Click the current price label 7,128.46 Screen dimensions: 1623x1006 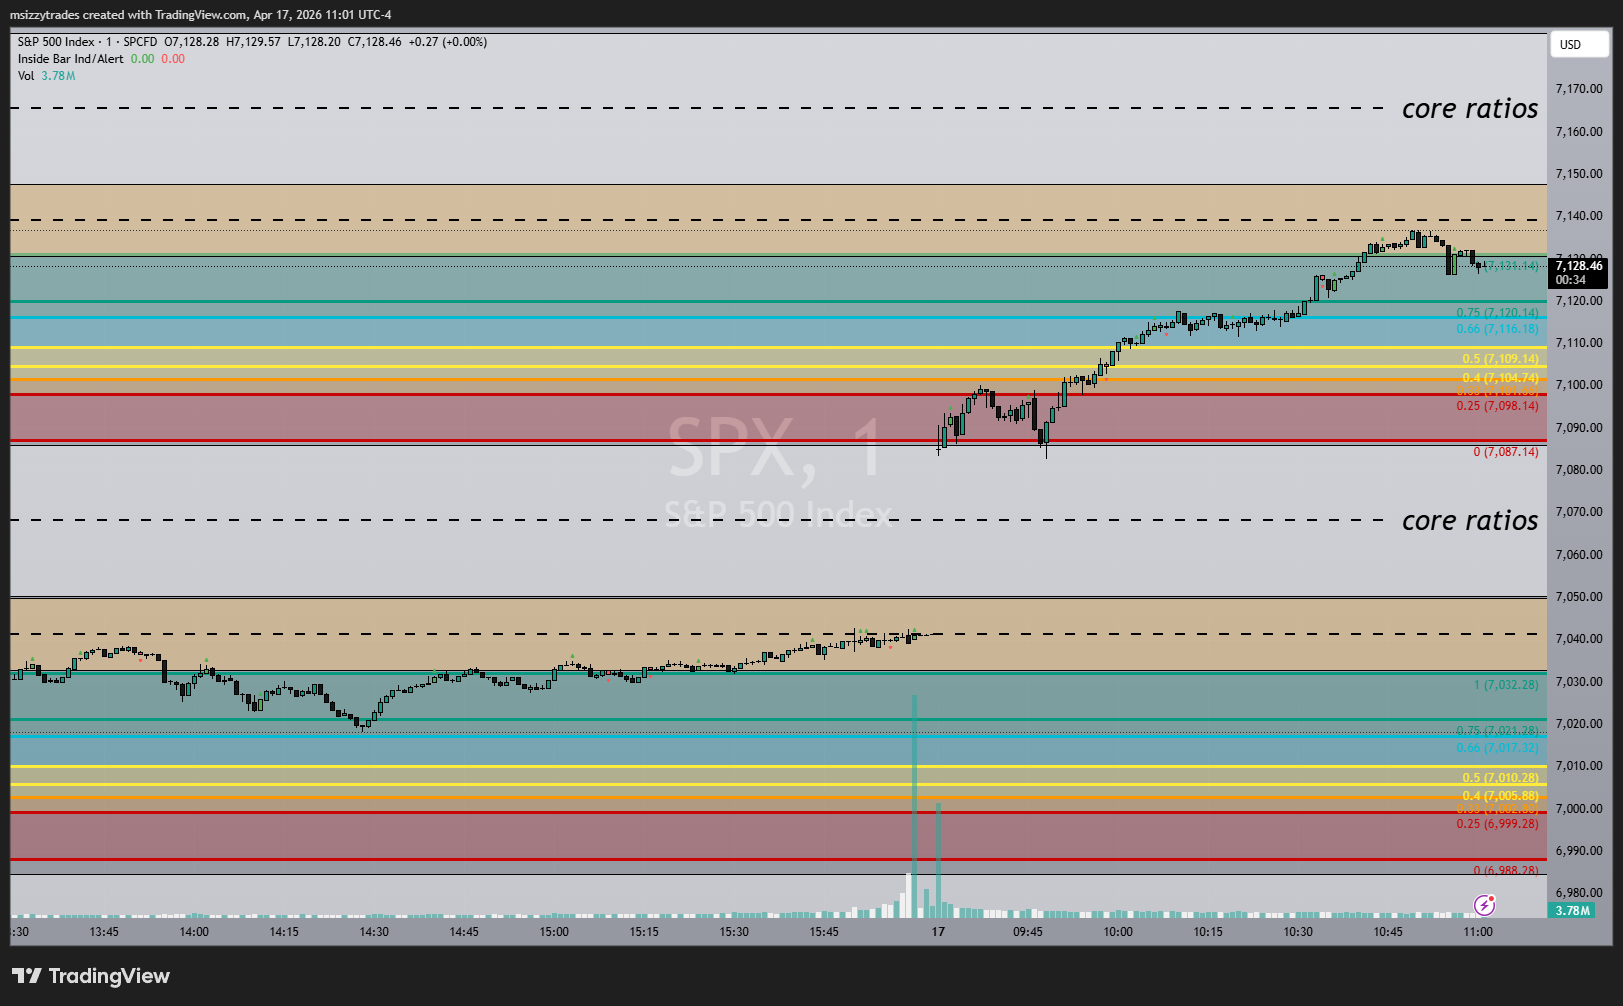click(x=1579, y=265)
